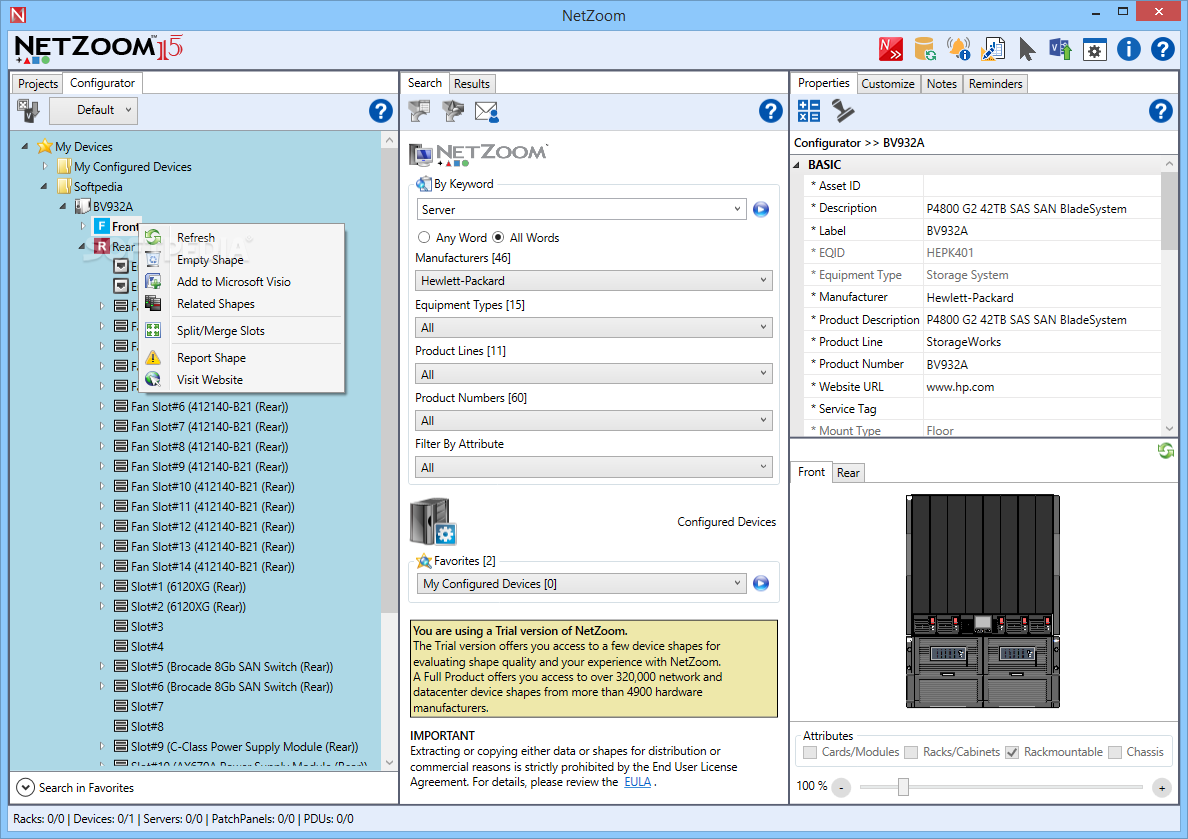Open the settings window icon in top toolbar

pyautogui.click(x=1094, y=50)
